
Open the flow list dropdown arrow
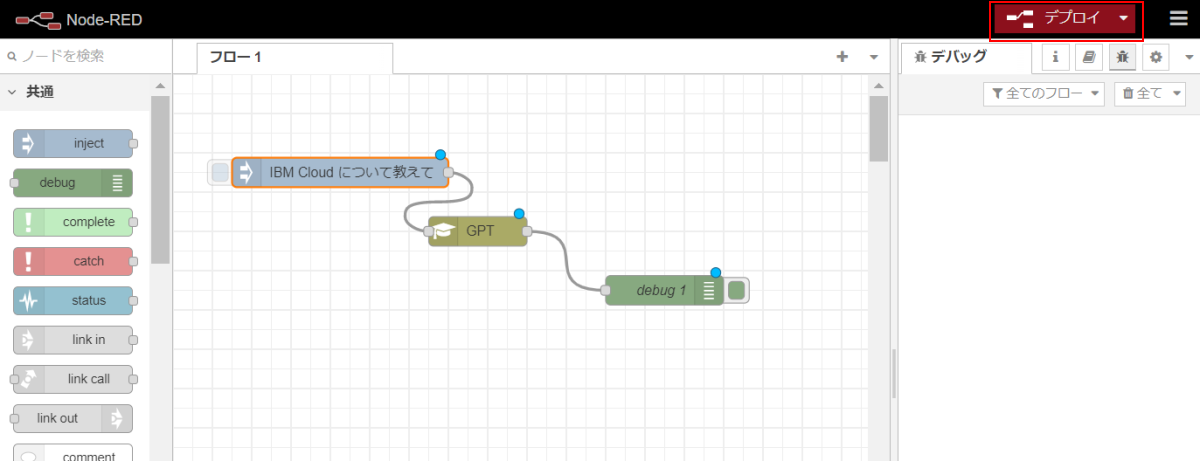(873, 57)
